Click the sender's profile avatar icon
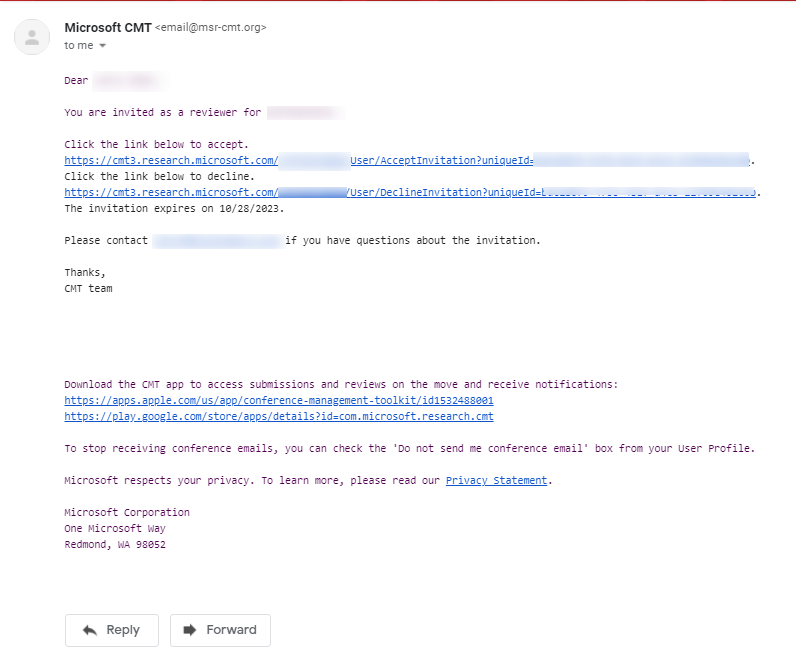 coord(33,38)
